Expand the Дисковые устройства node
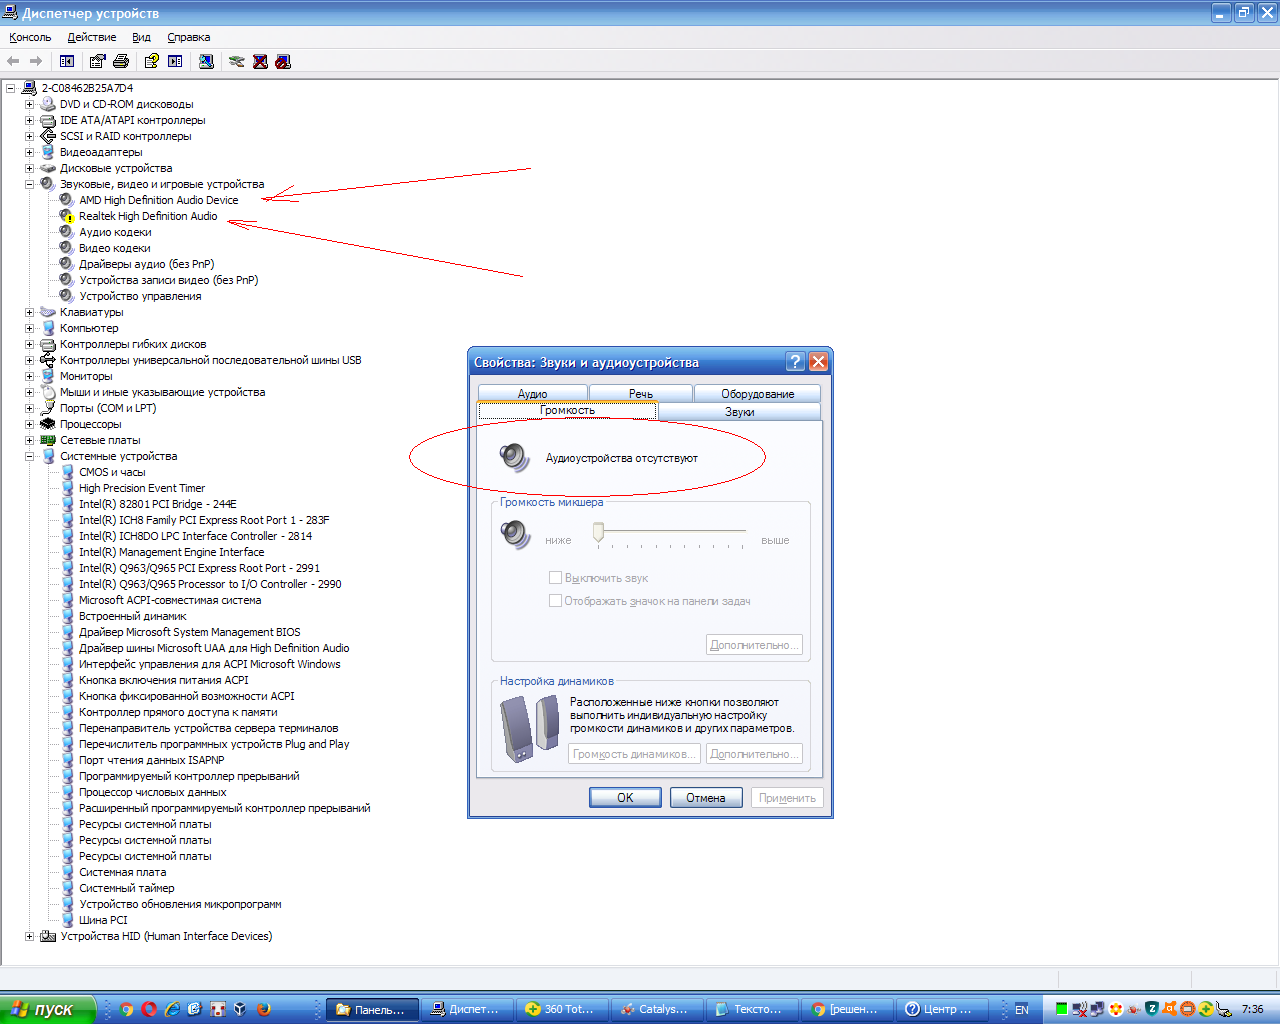This screenshot has width=1280, height=1024. [30, 168]
